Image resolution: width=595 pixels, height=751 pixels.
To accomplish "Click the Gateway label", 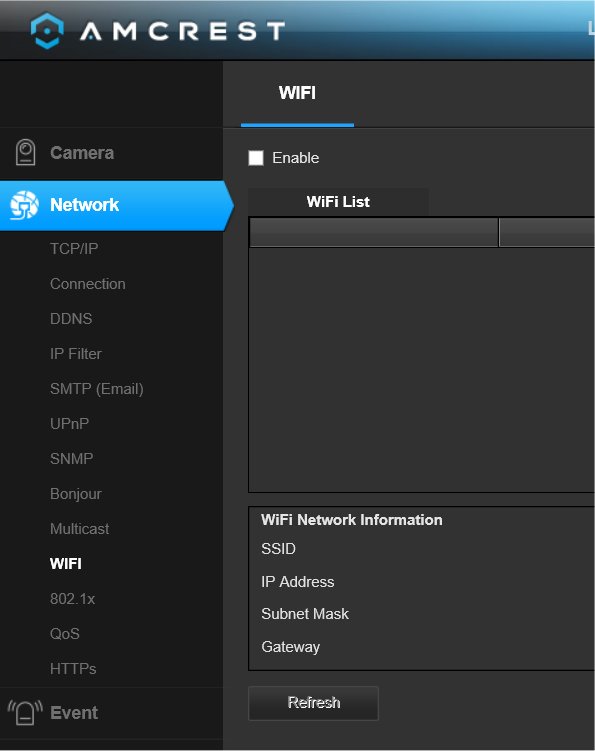I will [290, 647].
